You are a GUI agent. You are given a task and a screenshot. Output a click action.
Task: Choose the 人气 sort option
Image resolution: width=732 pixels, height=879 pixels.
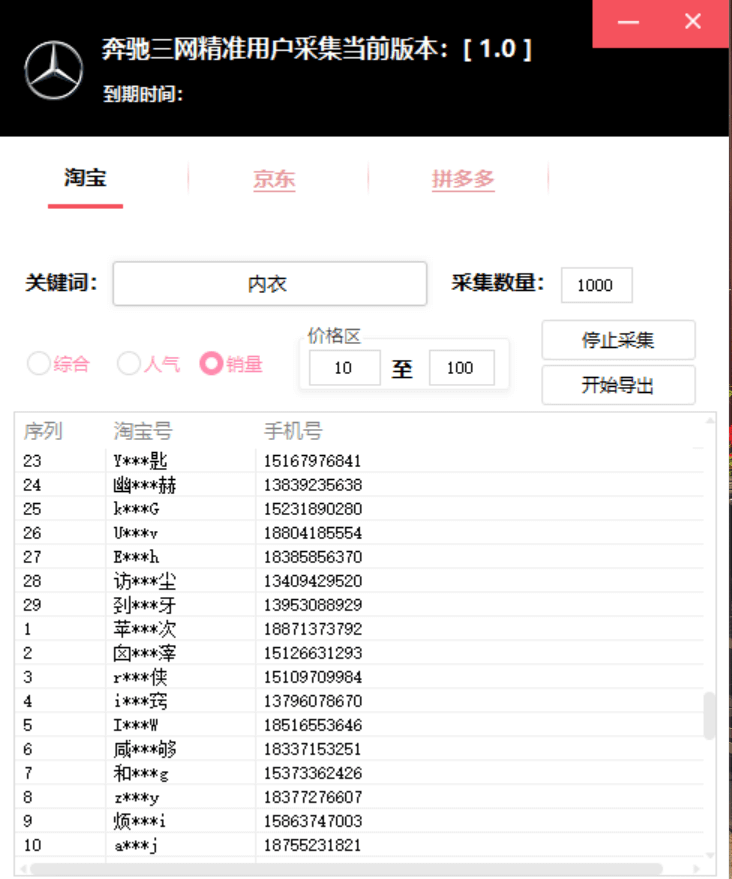[128, 364]
